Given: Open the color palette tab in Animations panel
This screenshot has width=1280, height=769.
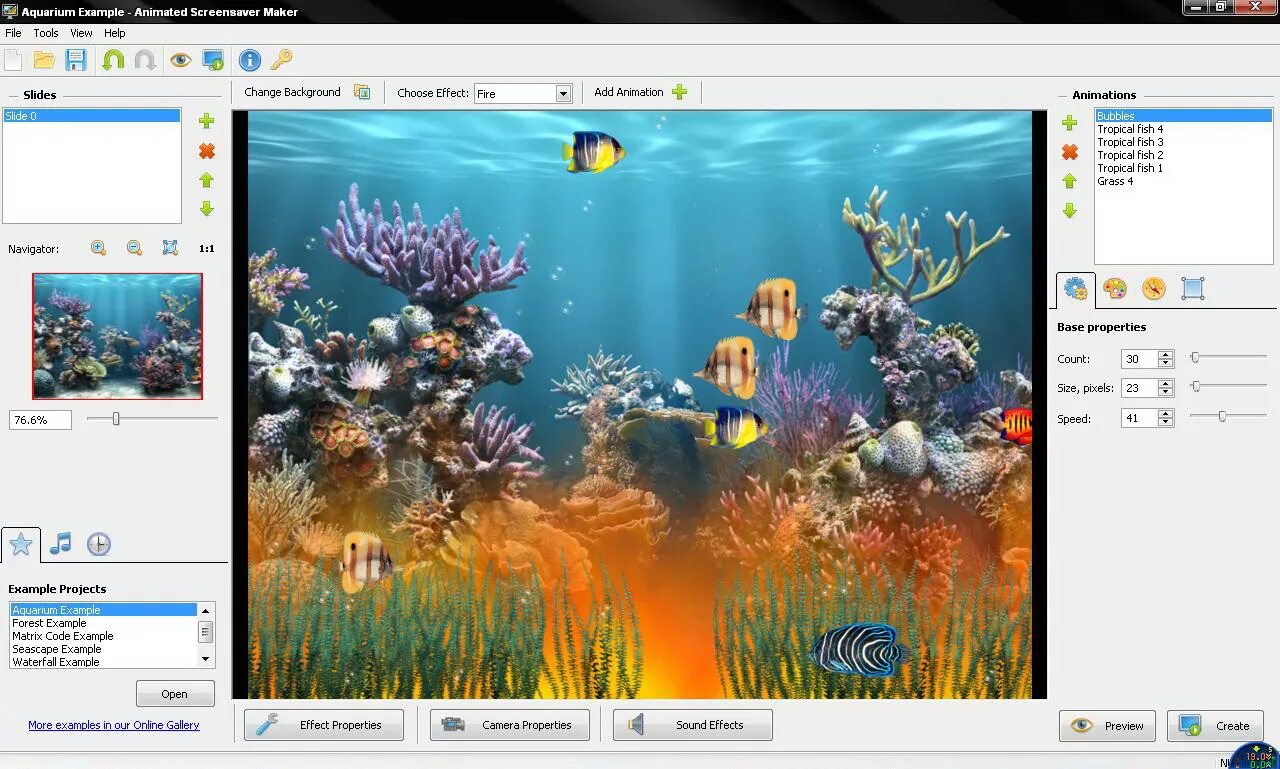Looking at the screenshot, I should coord(1115,289).
